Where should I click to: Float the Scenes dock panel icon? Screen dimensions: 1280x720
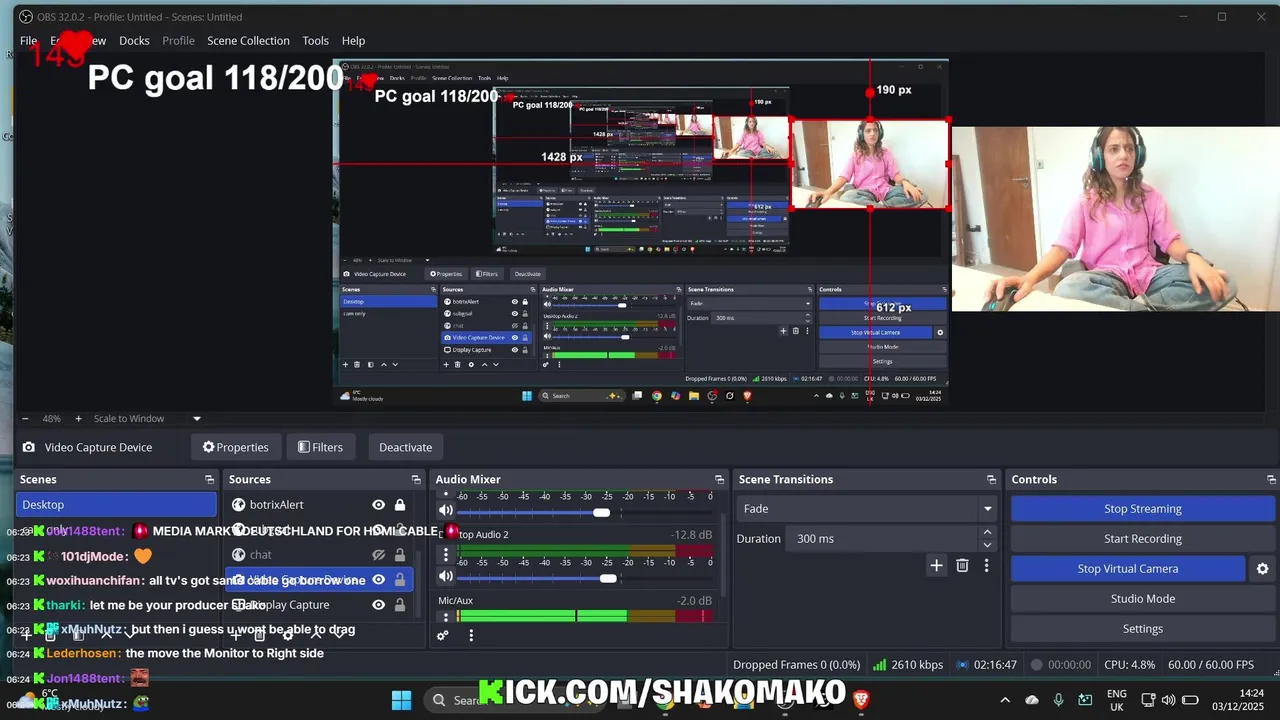pos(209,480)
